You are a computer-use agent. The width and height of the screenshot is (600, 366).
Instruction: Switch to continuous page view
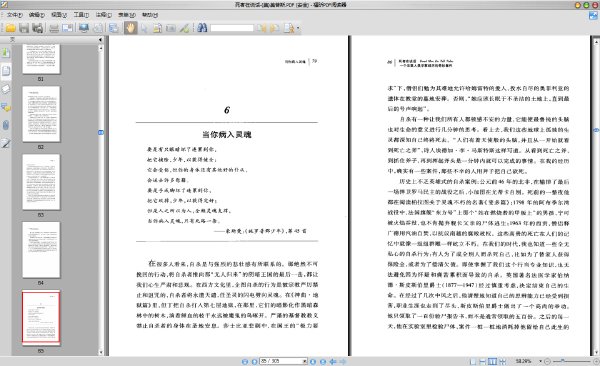pyautogui.click(x=483, y=361)
